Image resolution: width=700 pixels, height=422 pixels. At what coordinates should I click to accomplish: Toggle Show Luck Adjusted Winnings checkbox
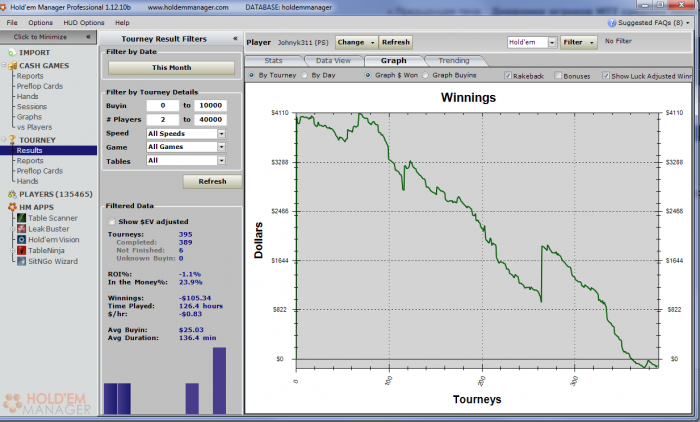tap(606, 75)
